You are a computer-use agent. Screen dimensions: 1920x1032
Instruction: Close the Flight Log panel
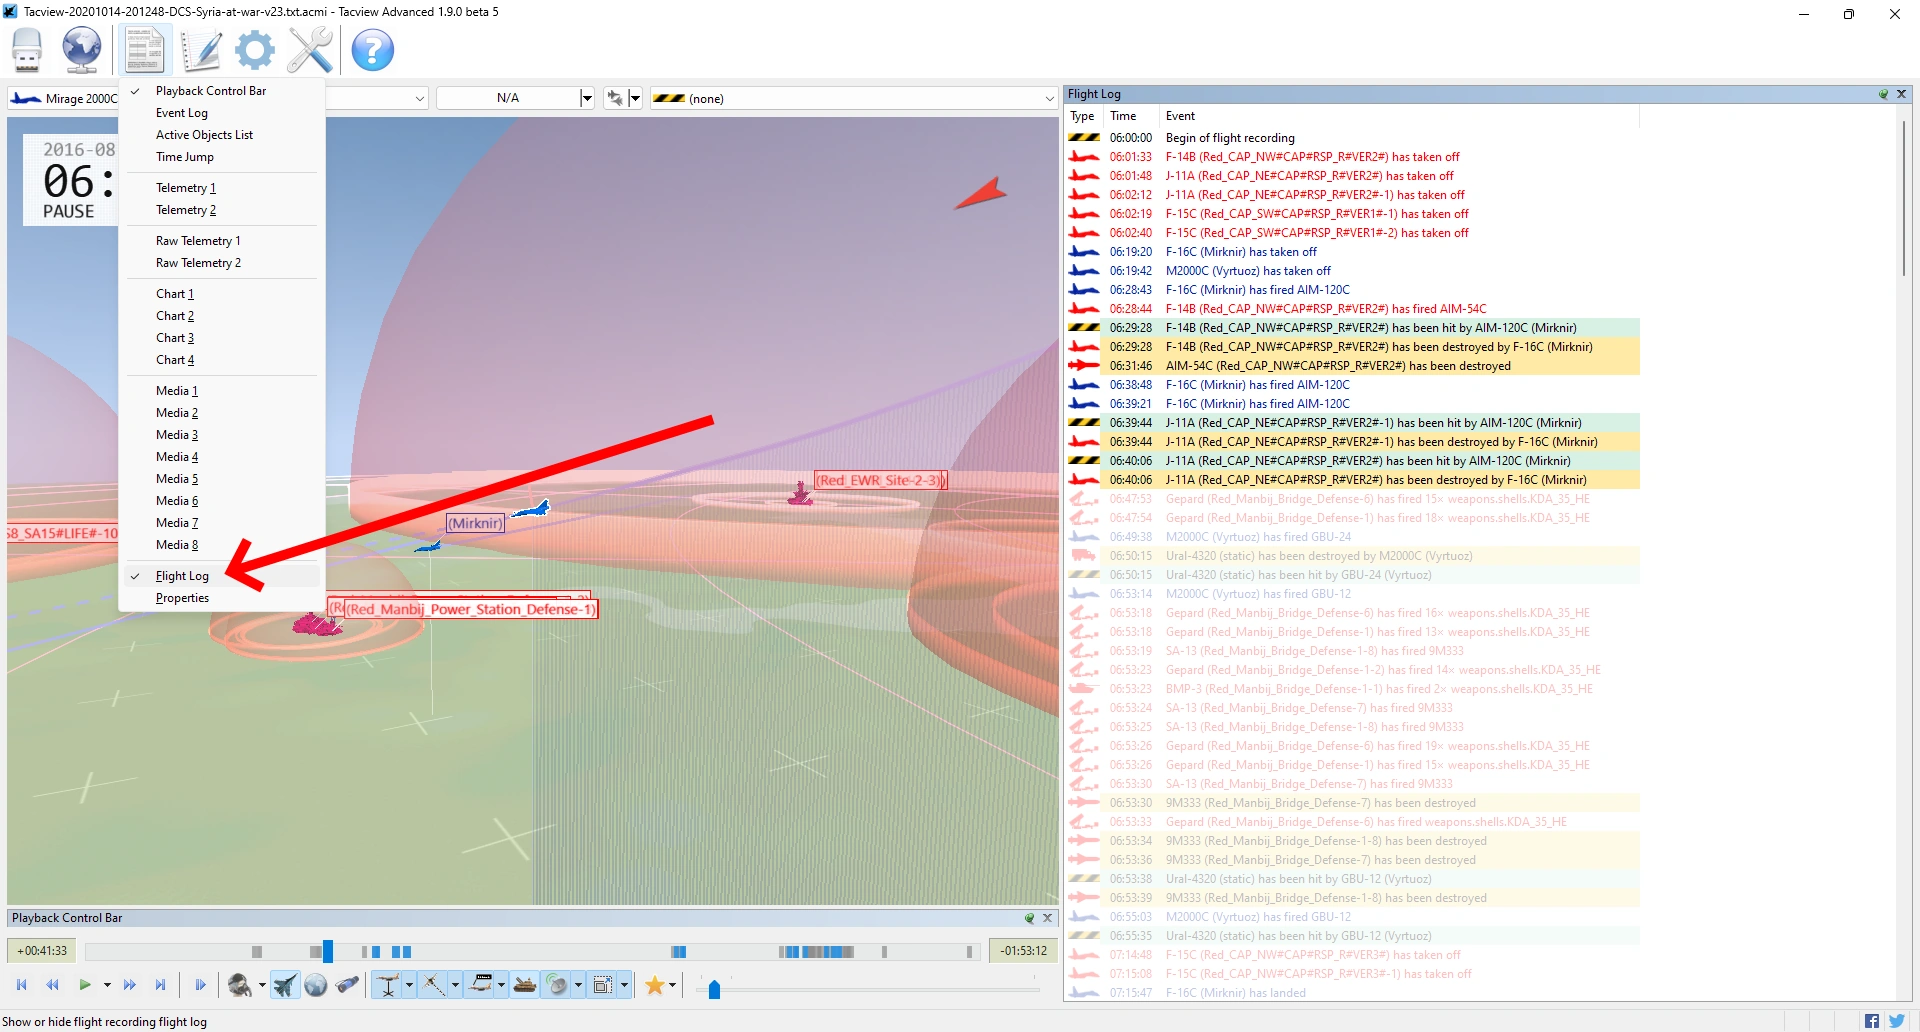(x=1901, y=94)
